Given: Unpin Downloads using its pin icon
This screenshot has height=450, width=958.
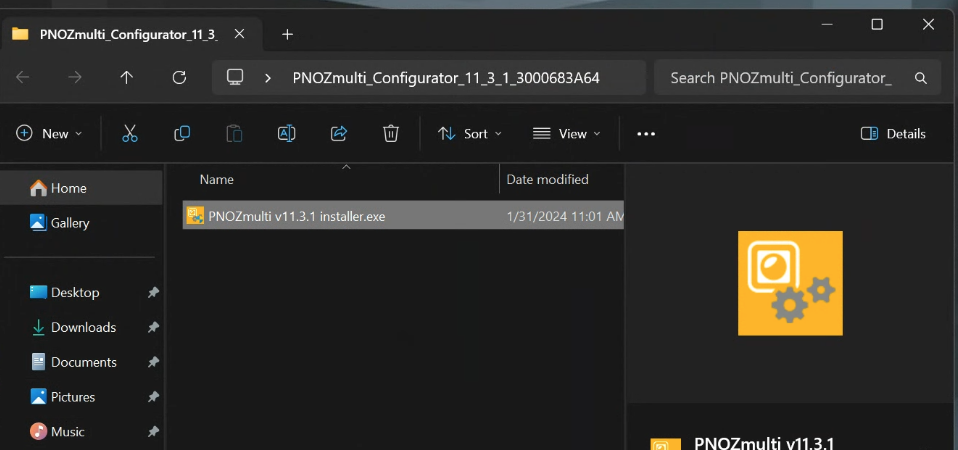Looking at the screenshot, I should coord(153,327).
